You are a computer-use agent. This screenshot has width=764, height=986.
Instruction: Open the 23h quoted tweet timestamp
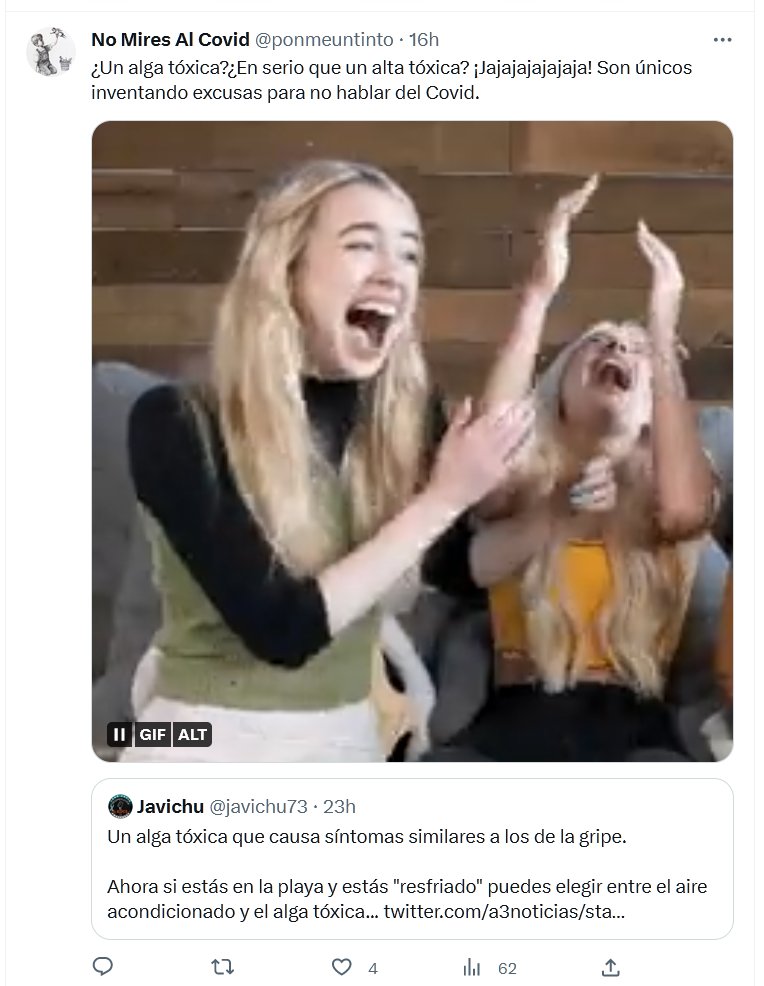pyautogui.click(x=340, y=806)
